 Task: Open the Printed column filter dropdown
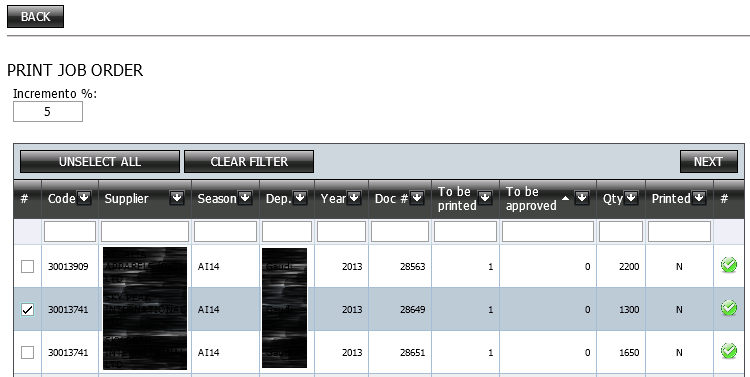699,198
